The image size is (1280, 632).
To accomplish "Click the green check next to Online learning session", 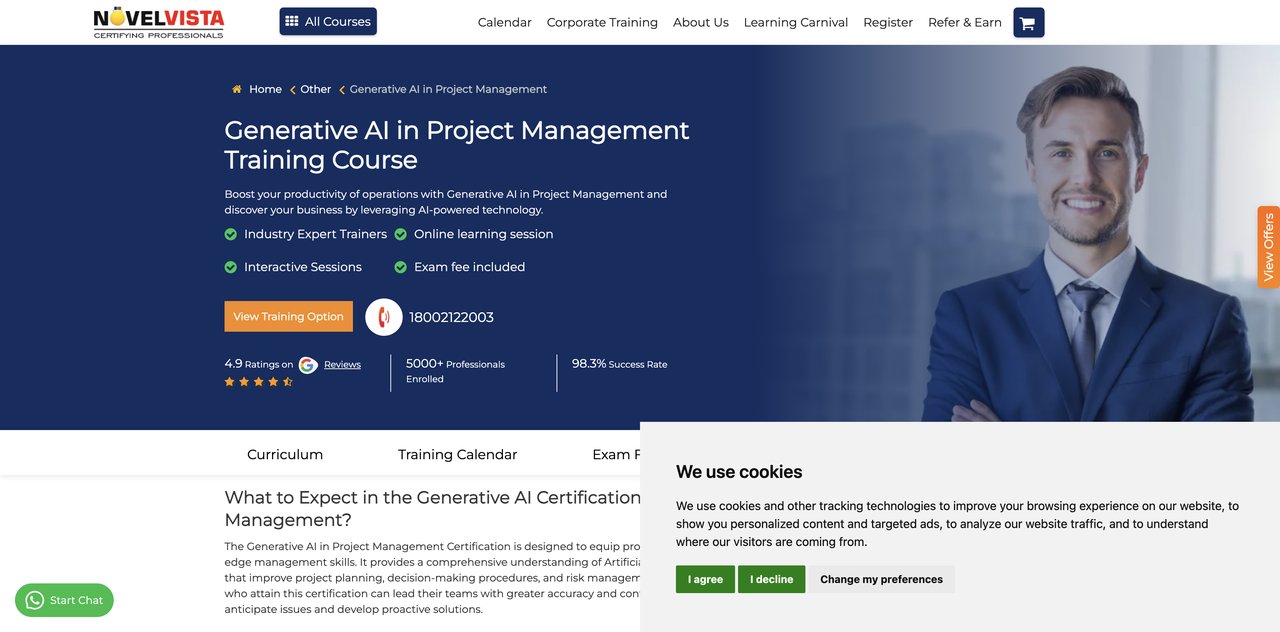I will 401,234.
